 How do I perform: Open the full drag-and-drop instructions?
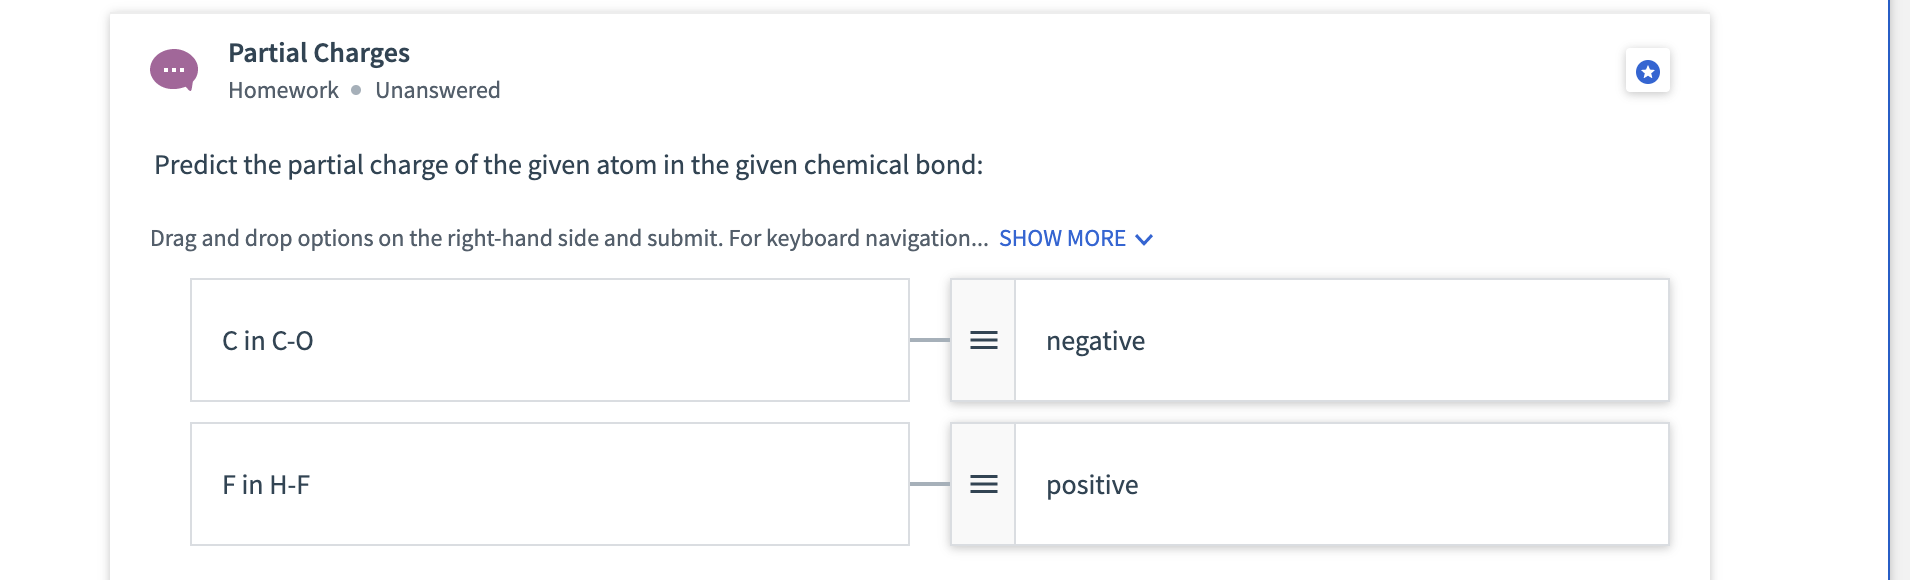tap(1063, 238)
